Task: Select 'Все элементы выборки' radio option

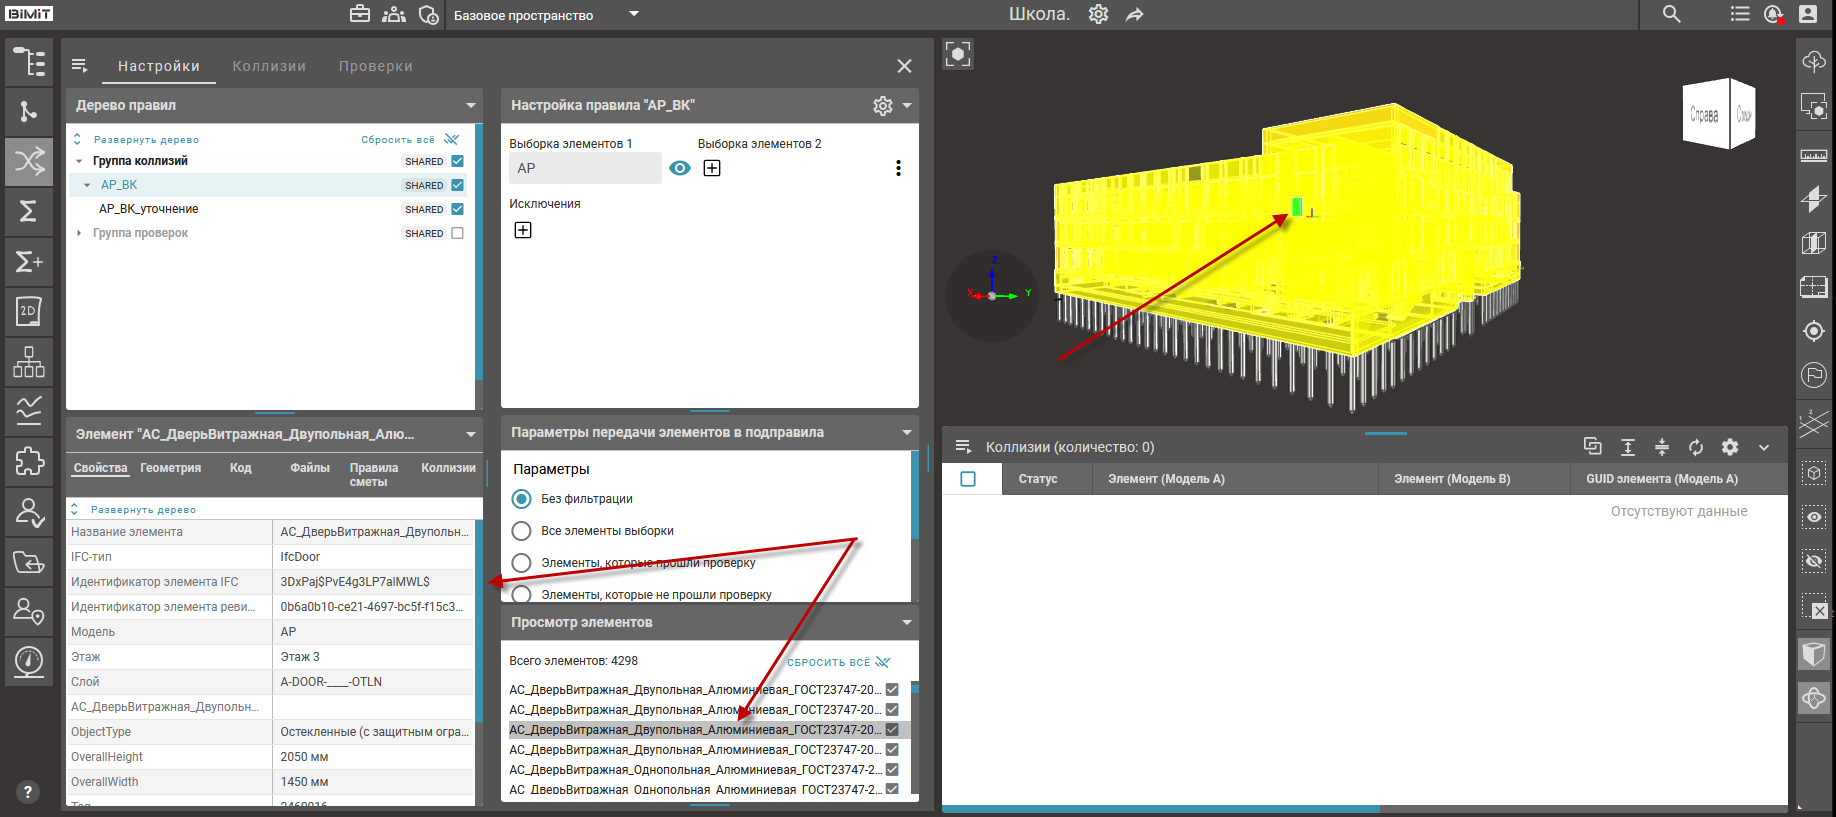Action: coord(521,531)
